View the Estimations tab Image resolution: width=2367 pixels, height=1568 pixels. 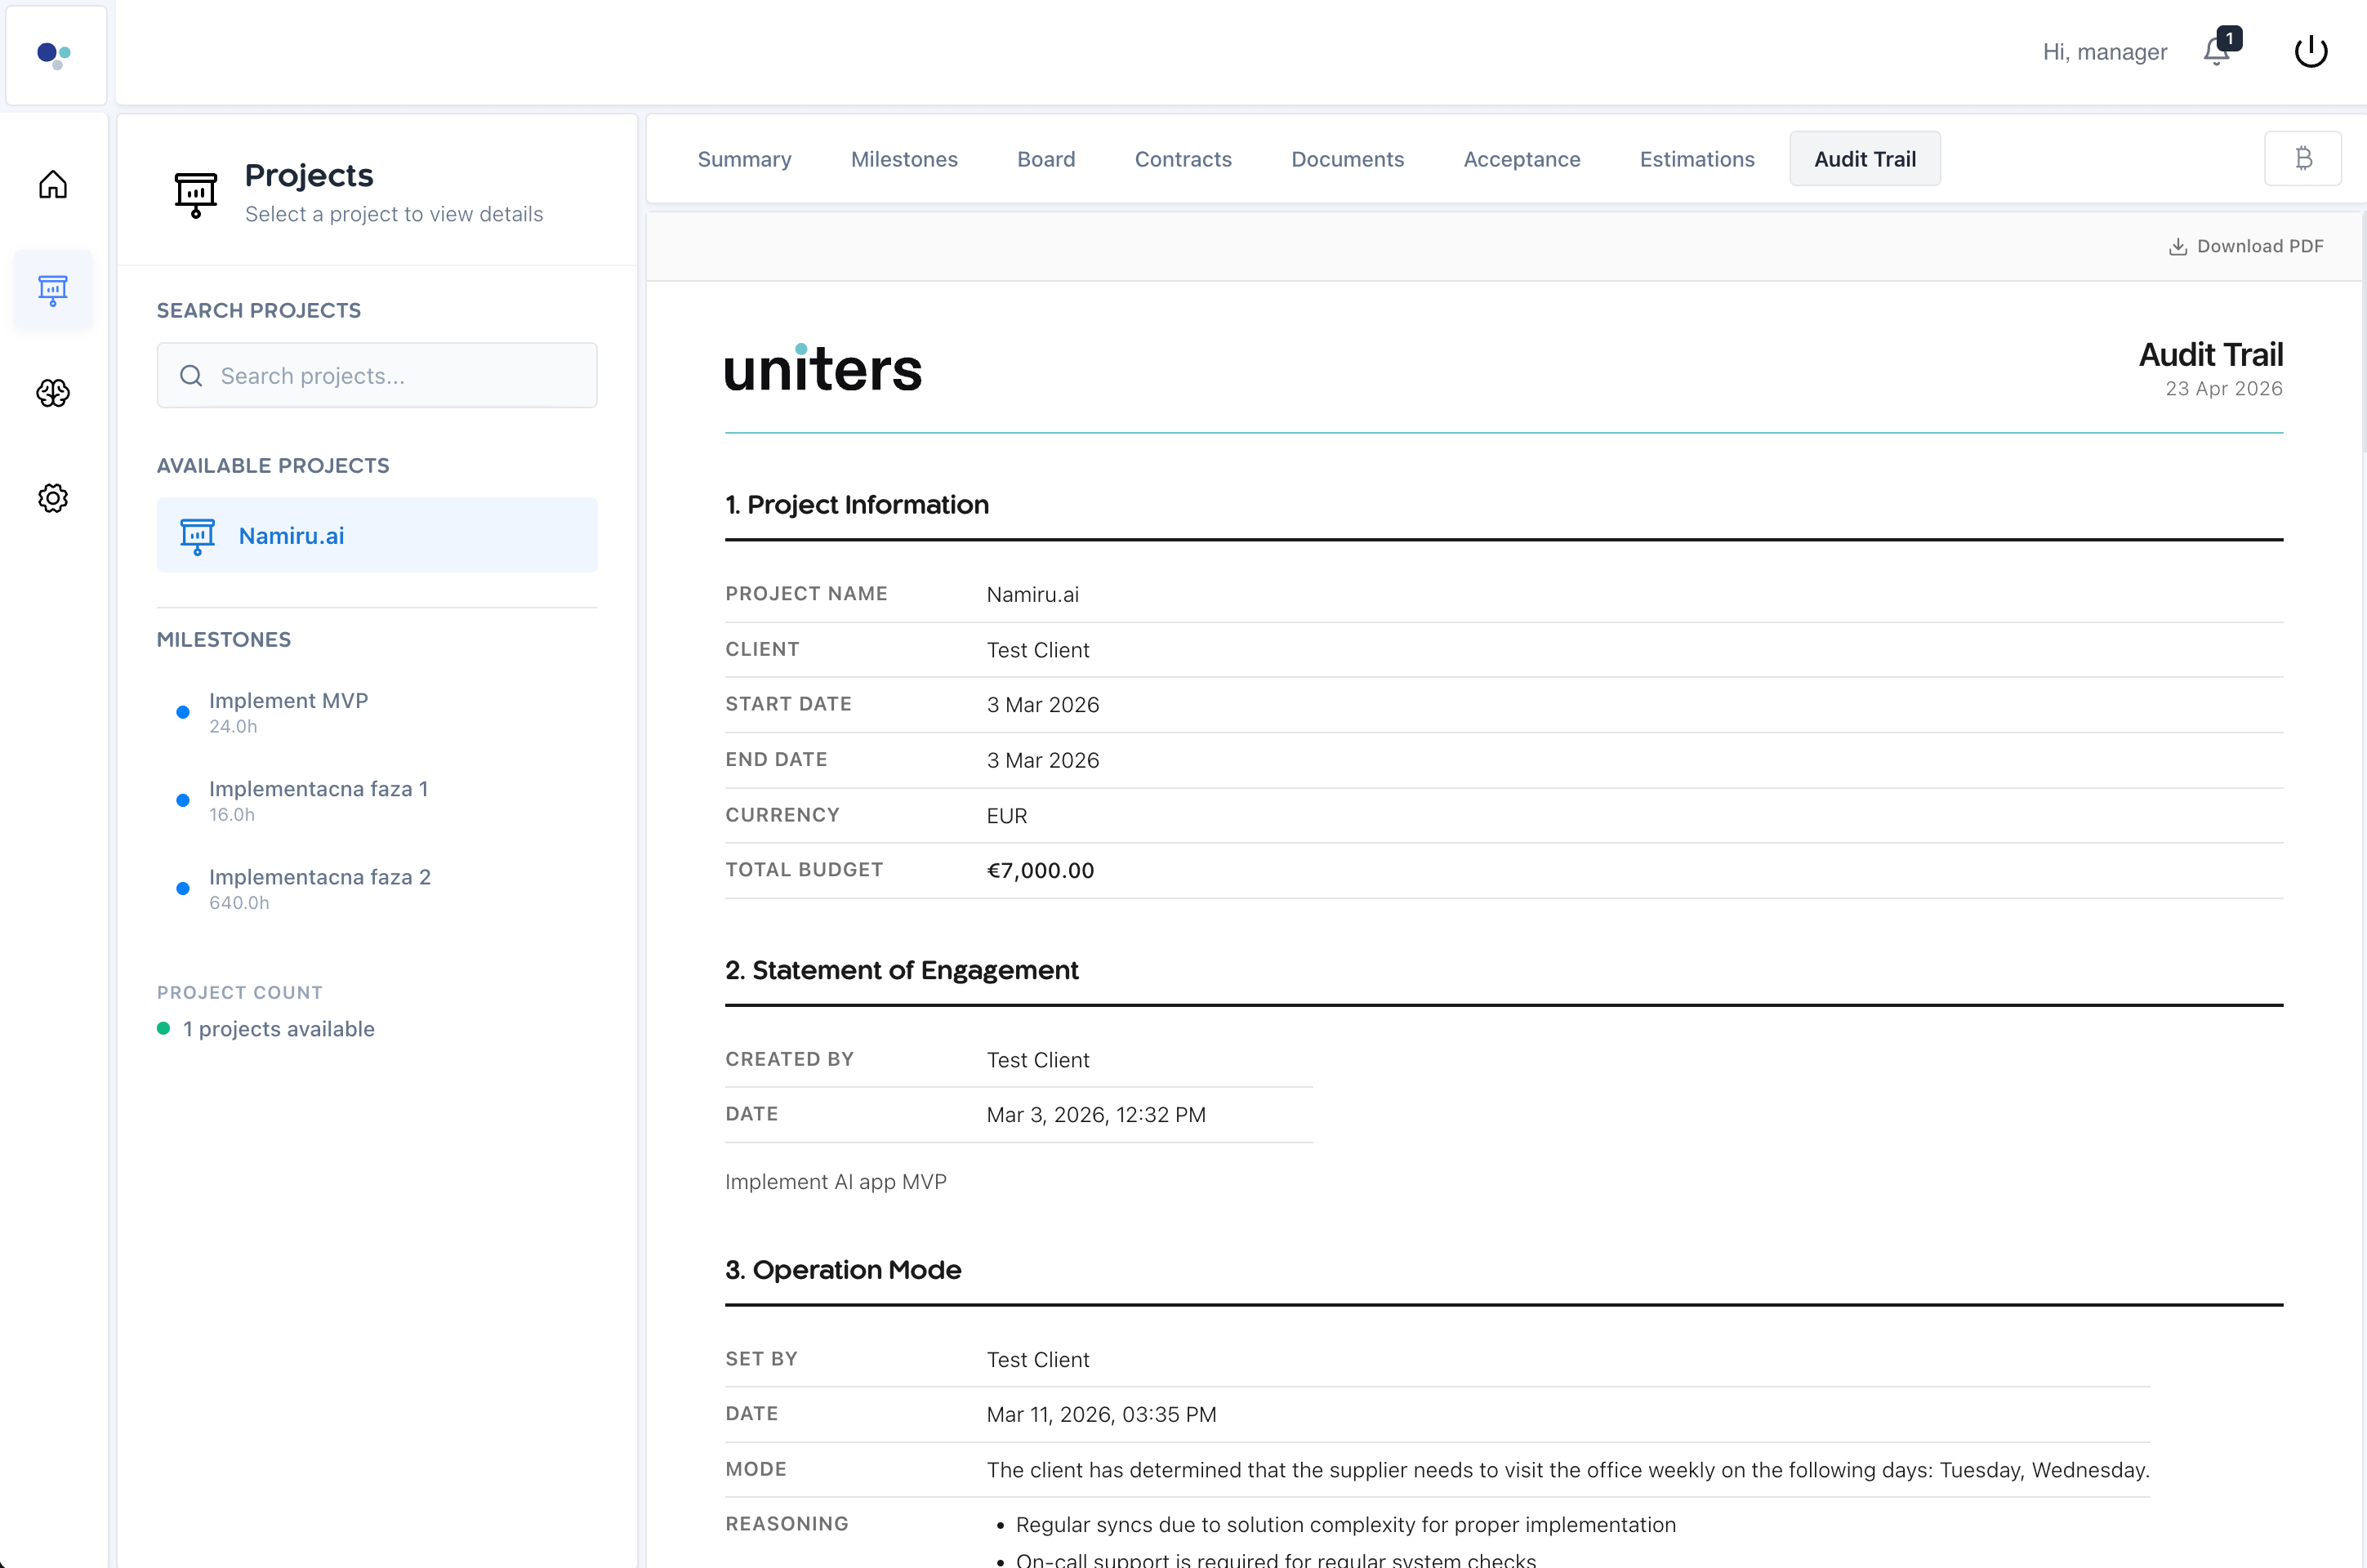pyautogui.click(x=1696, y=159)
